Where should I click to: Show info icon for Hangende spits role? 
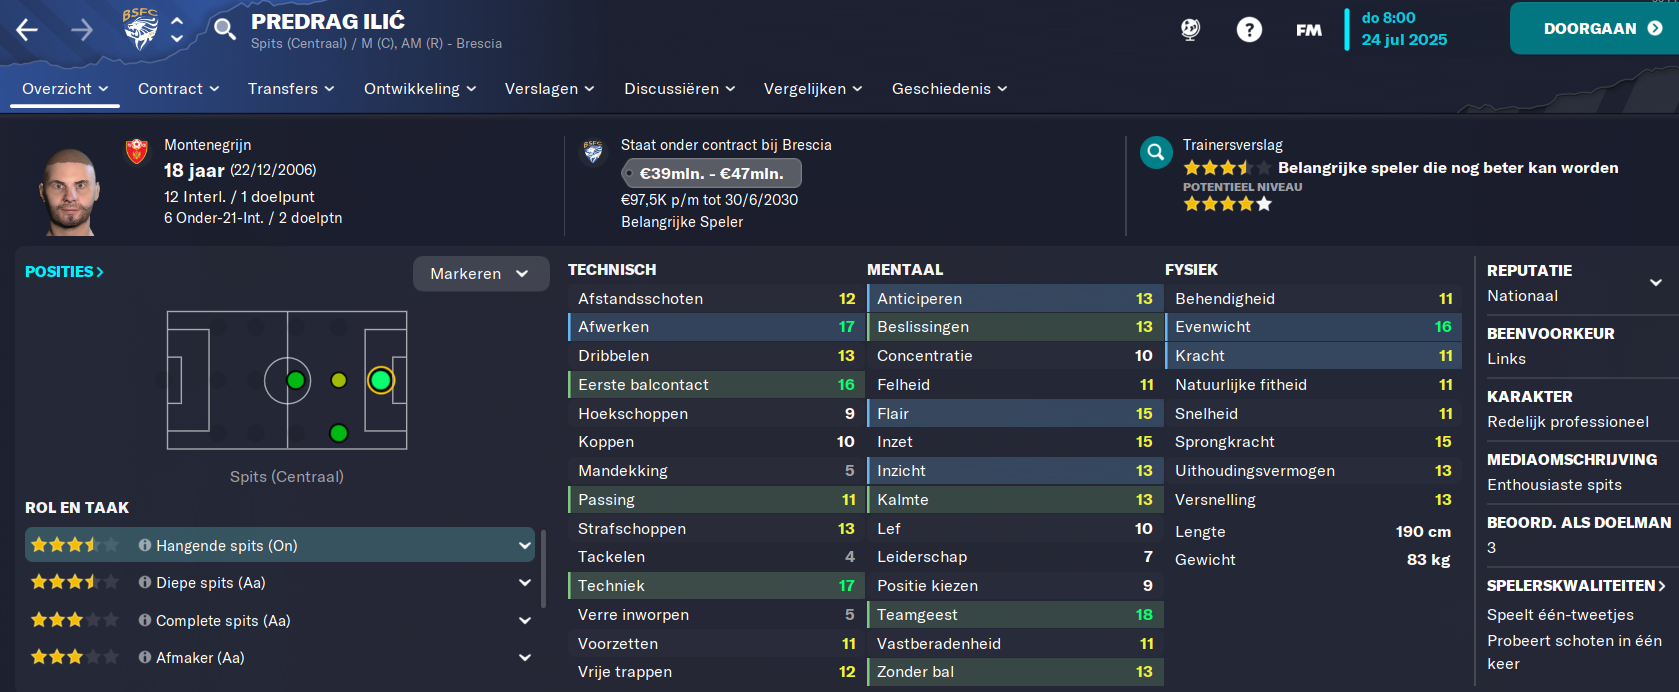coord(145,545)
